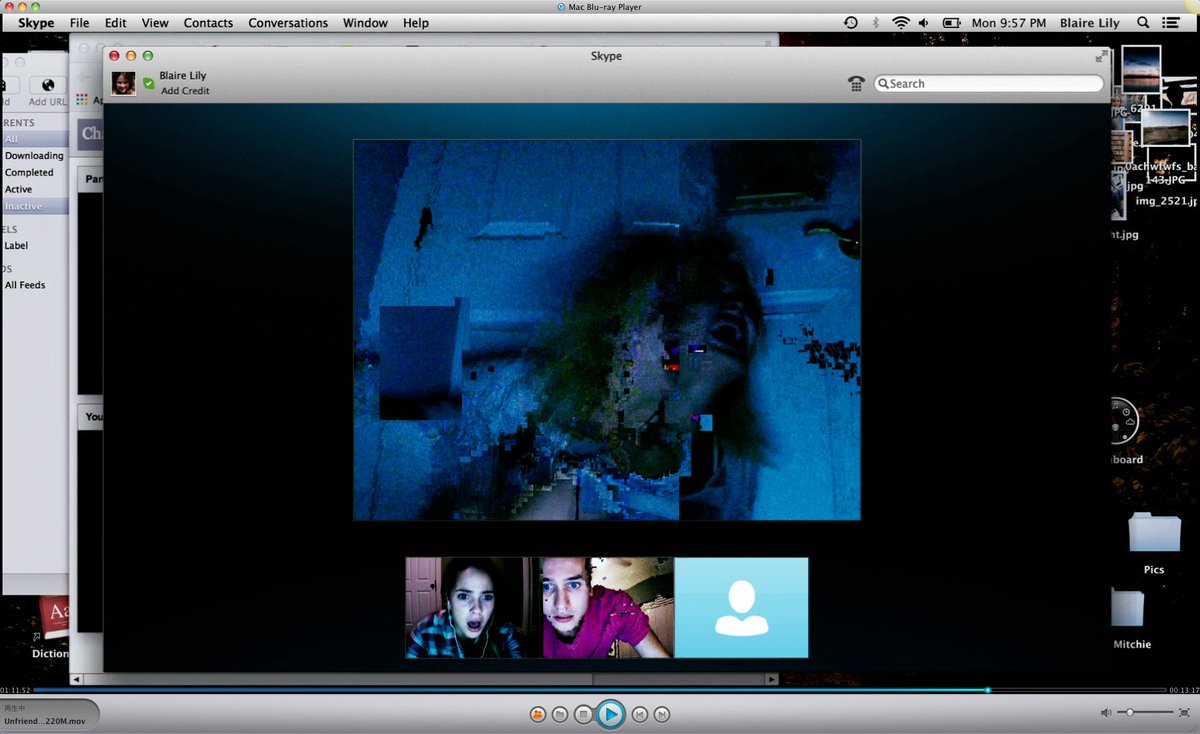Click the main glitching video feed in Skype
1200x734 pixels.
(x=607, y=330)
